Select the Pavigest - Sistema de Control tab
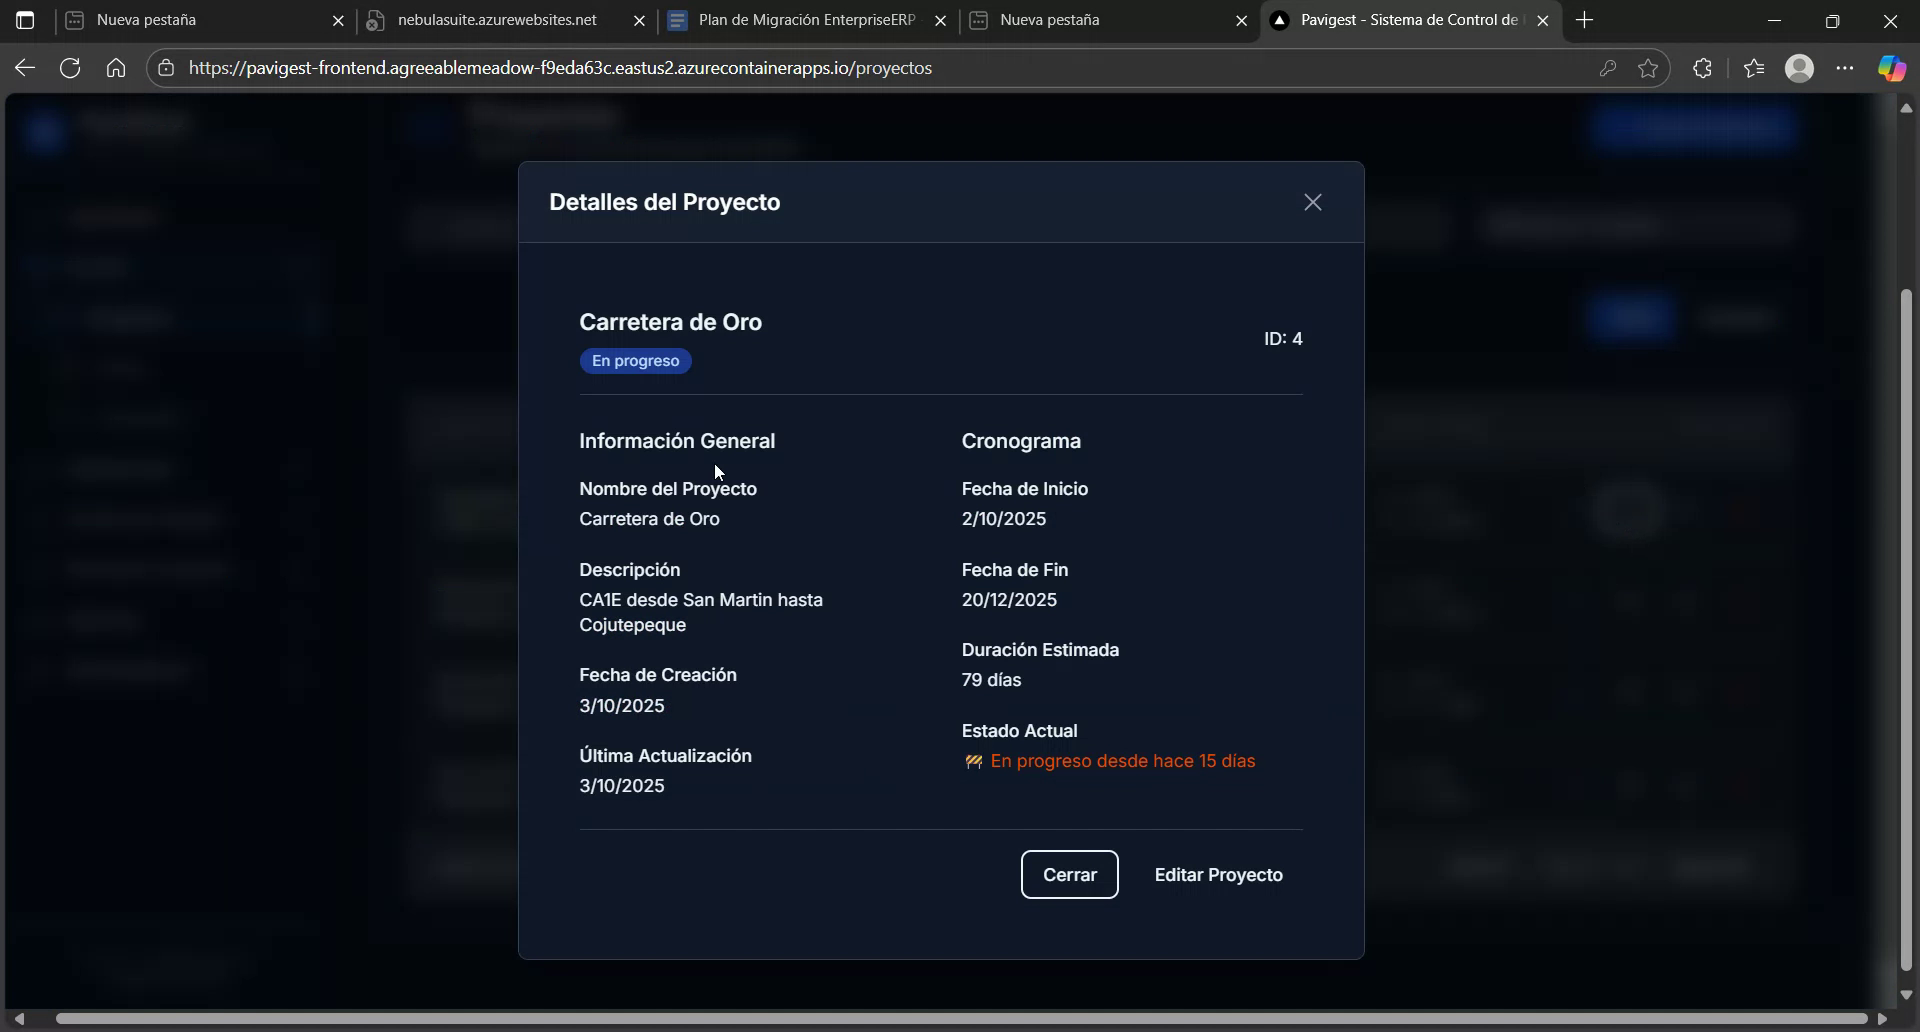 click(1400, 20)
